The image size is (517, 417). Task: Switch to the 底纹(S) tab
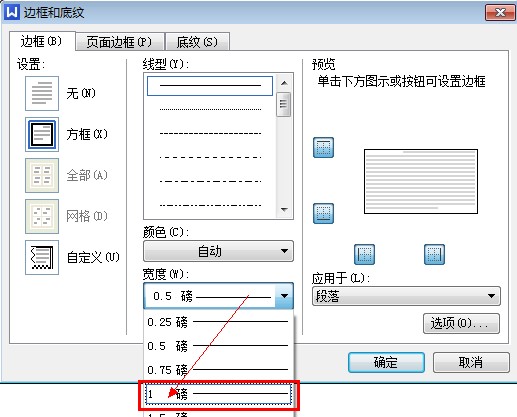(x=197, y=42)
